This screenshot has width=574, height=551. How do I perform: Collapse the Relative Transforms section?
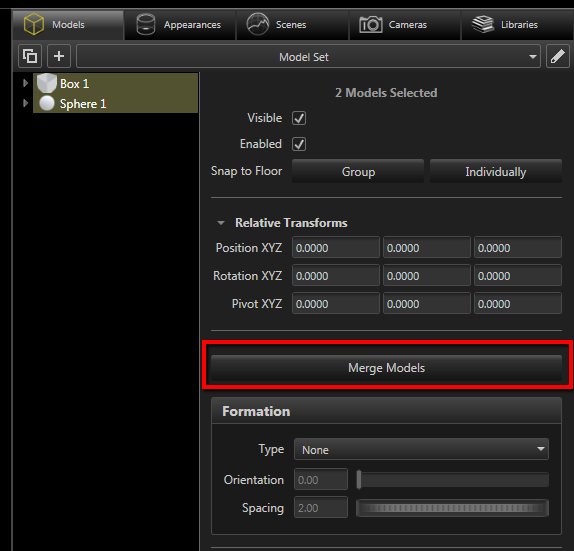pos(221,223)
